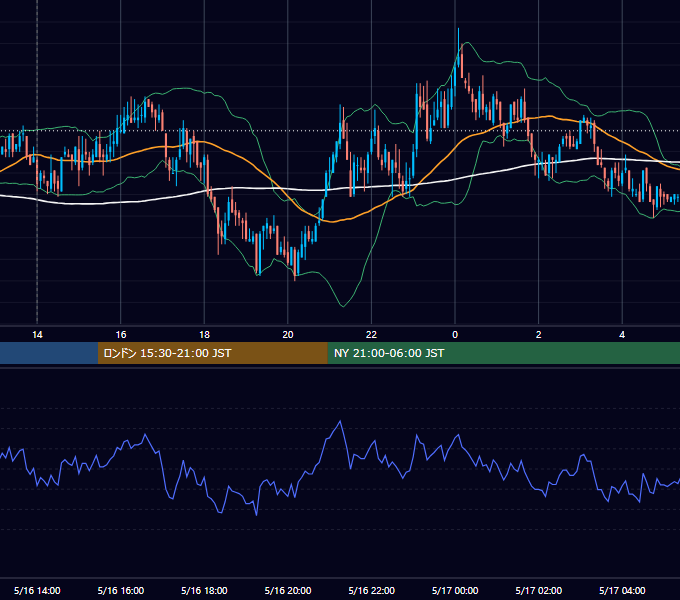Click the 5/17 00:00 date label

tap(455, 590)
